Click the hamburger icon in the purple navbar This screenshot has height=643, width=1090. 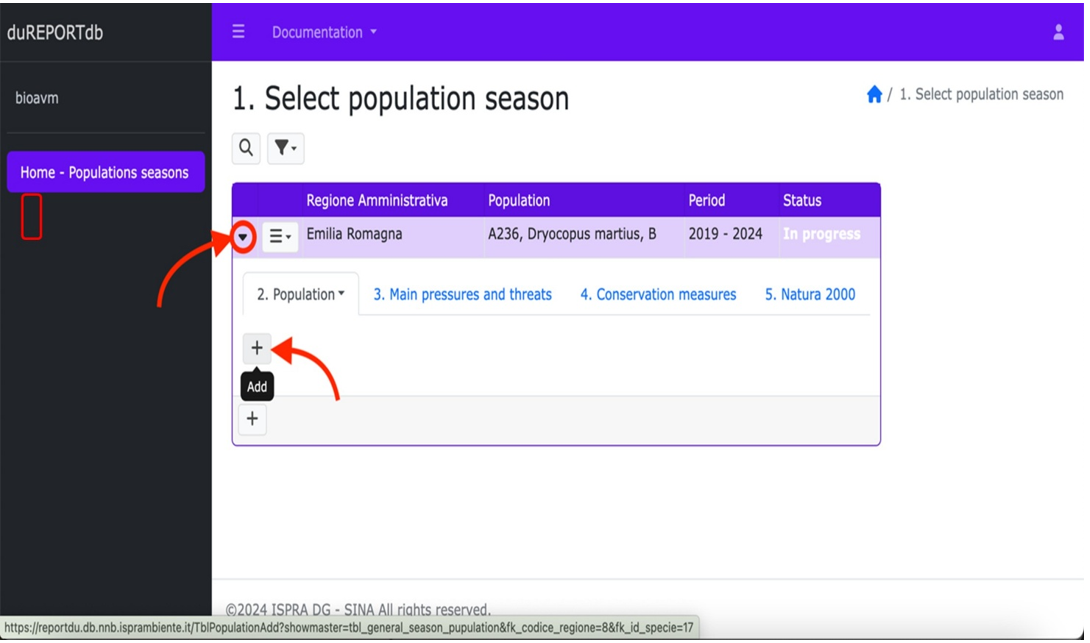tap(238, 31)
